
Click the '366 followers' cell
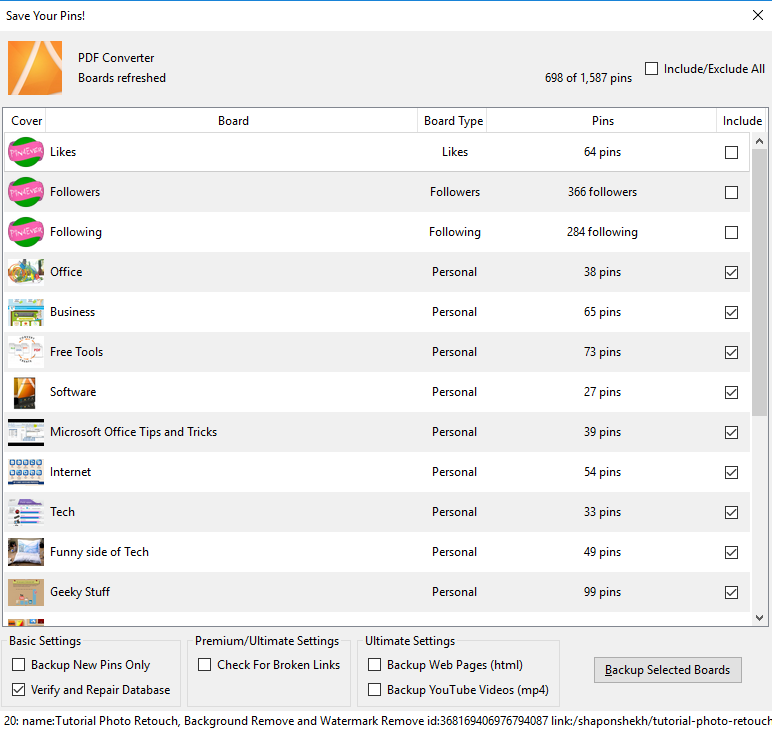(x=602, y=192)
